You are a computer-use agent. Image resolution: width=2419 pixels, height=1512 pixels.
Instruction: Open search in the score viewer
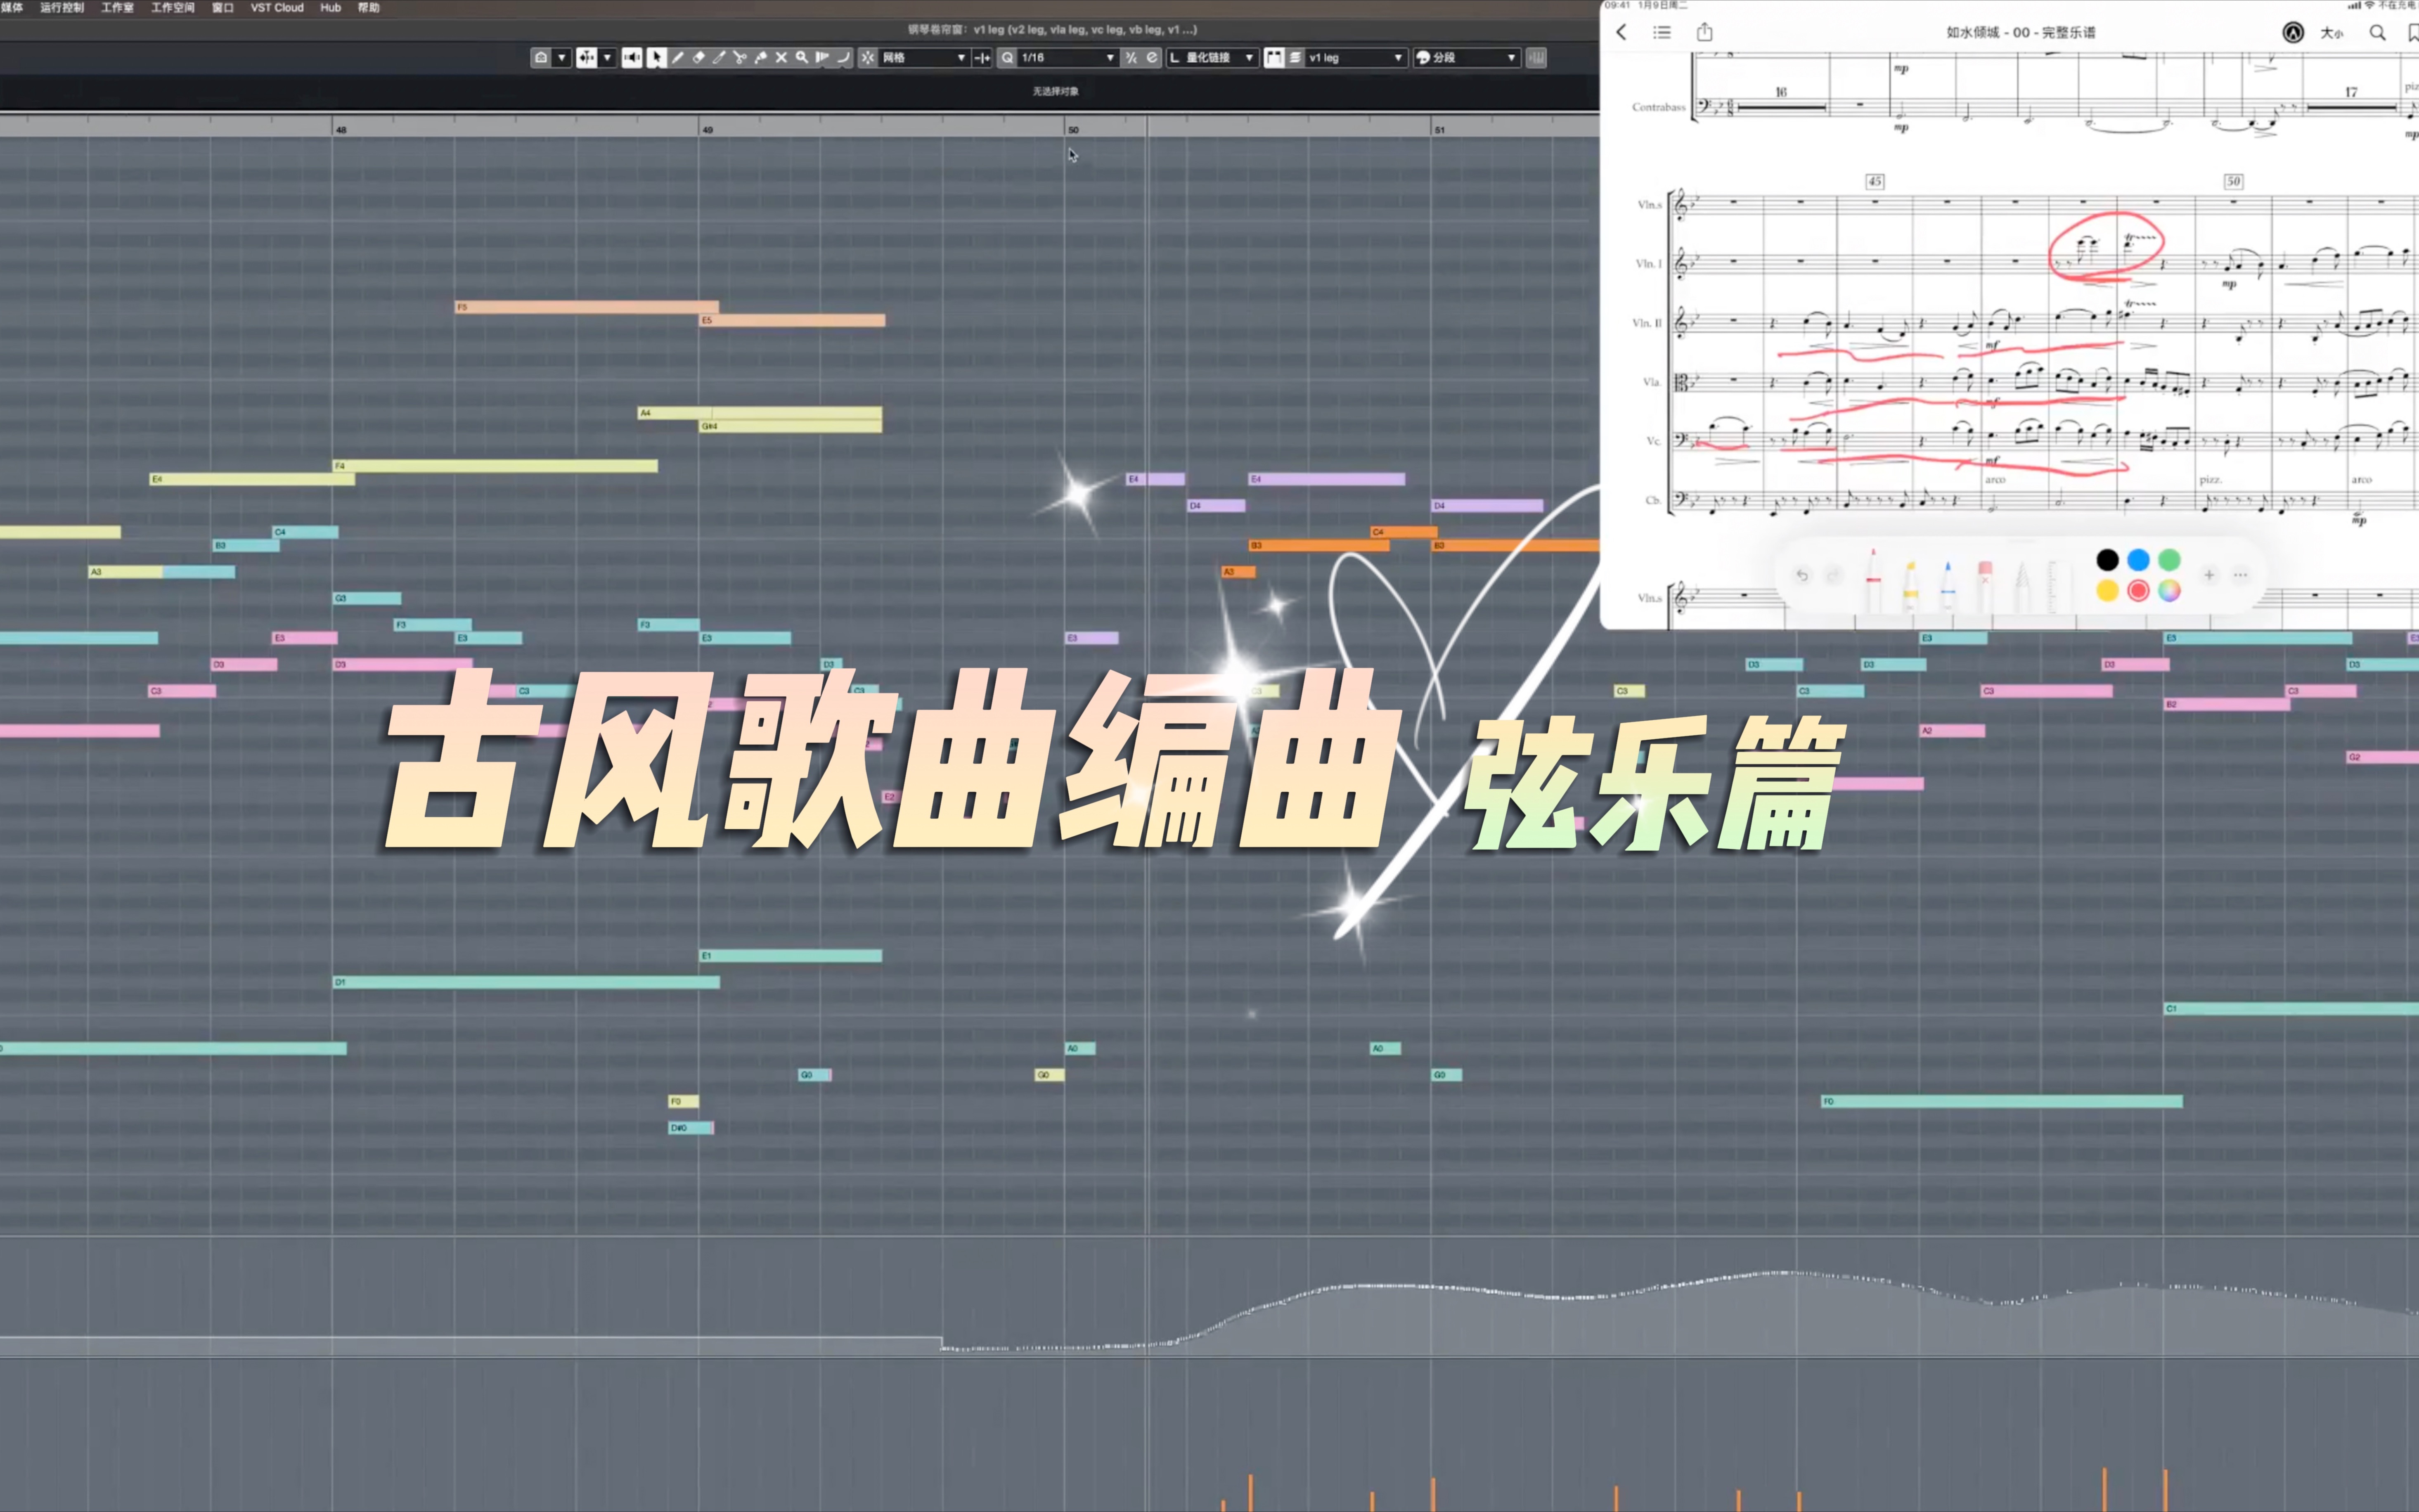2378,33
